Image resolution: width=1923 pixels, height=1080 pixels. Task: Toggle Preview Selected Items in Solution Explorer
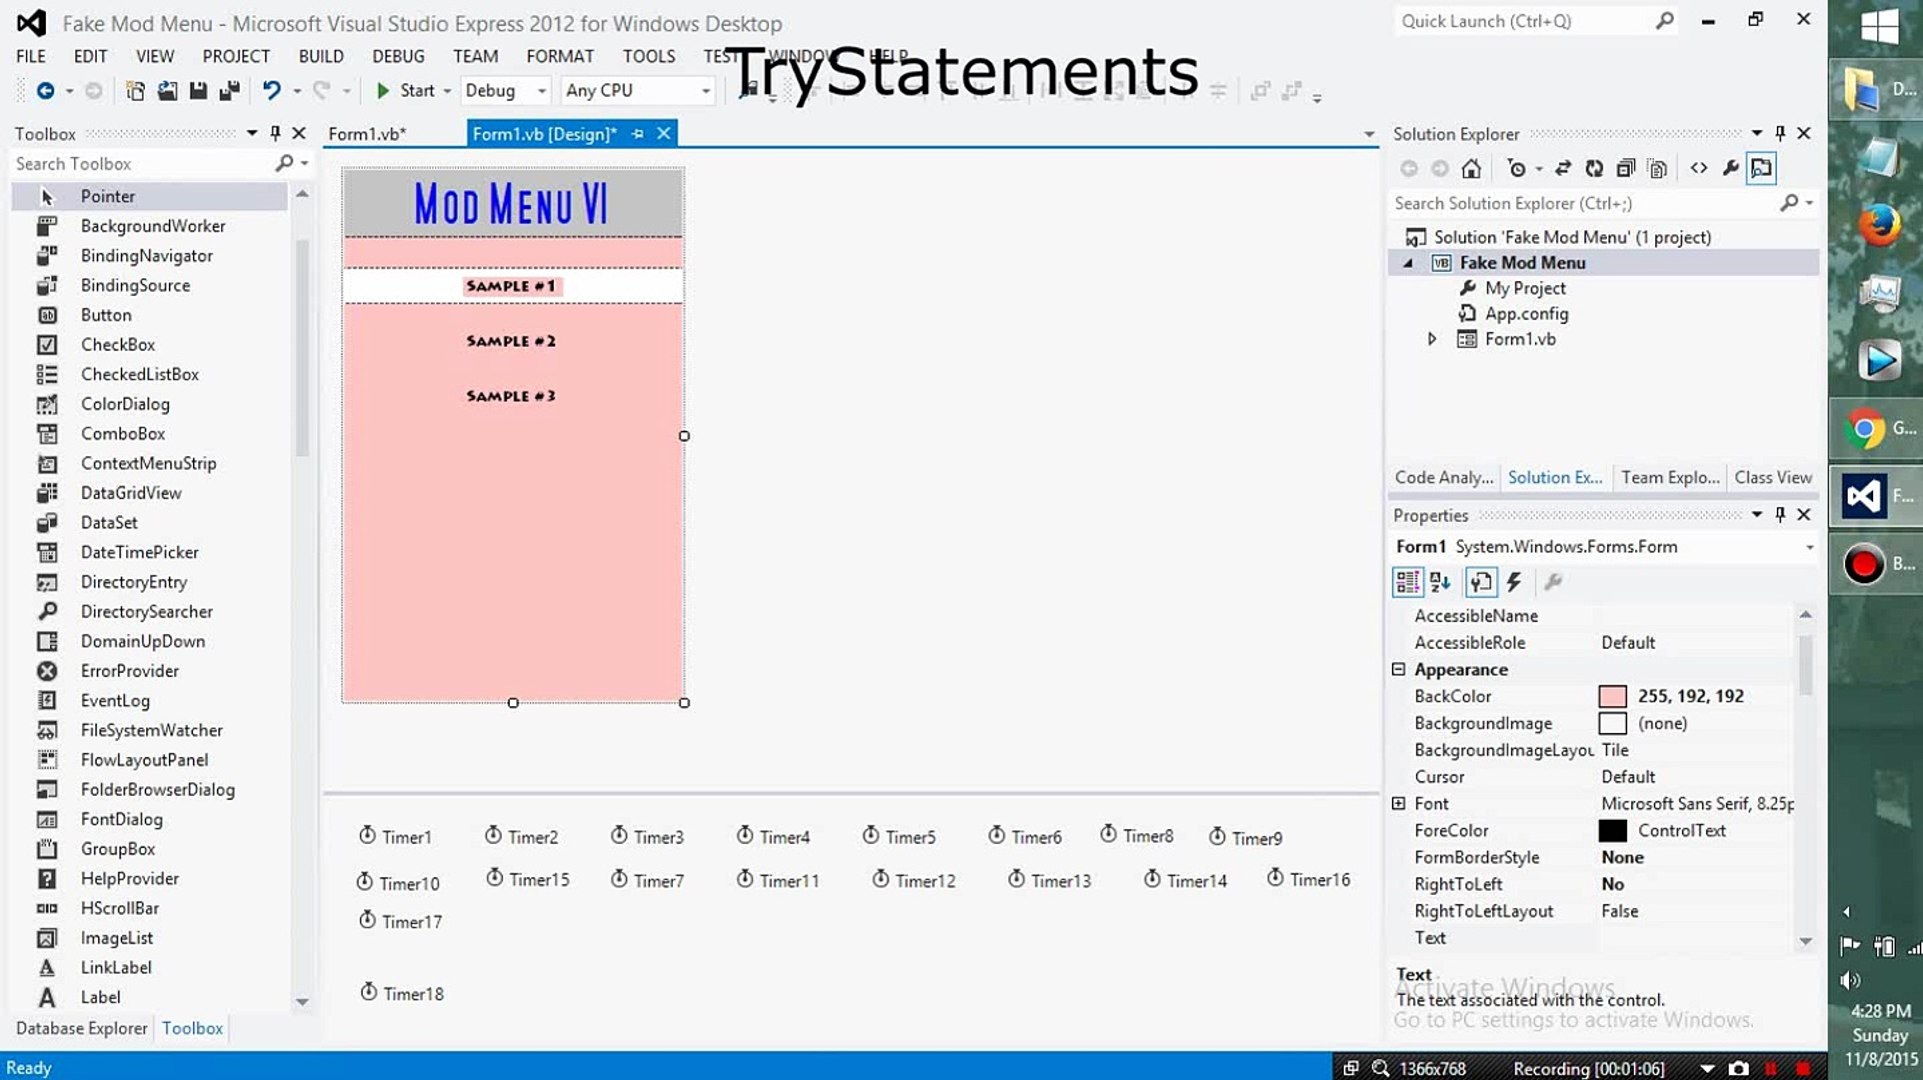coord(1761,169)
